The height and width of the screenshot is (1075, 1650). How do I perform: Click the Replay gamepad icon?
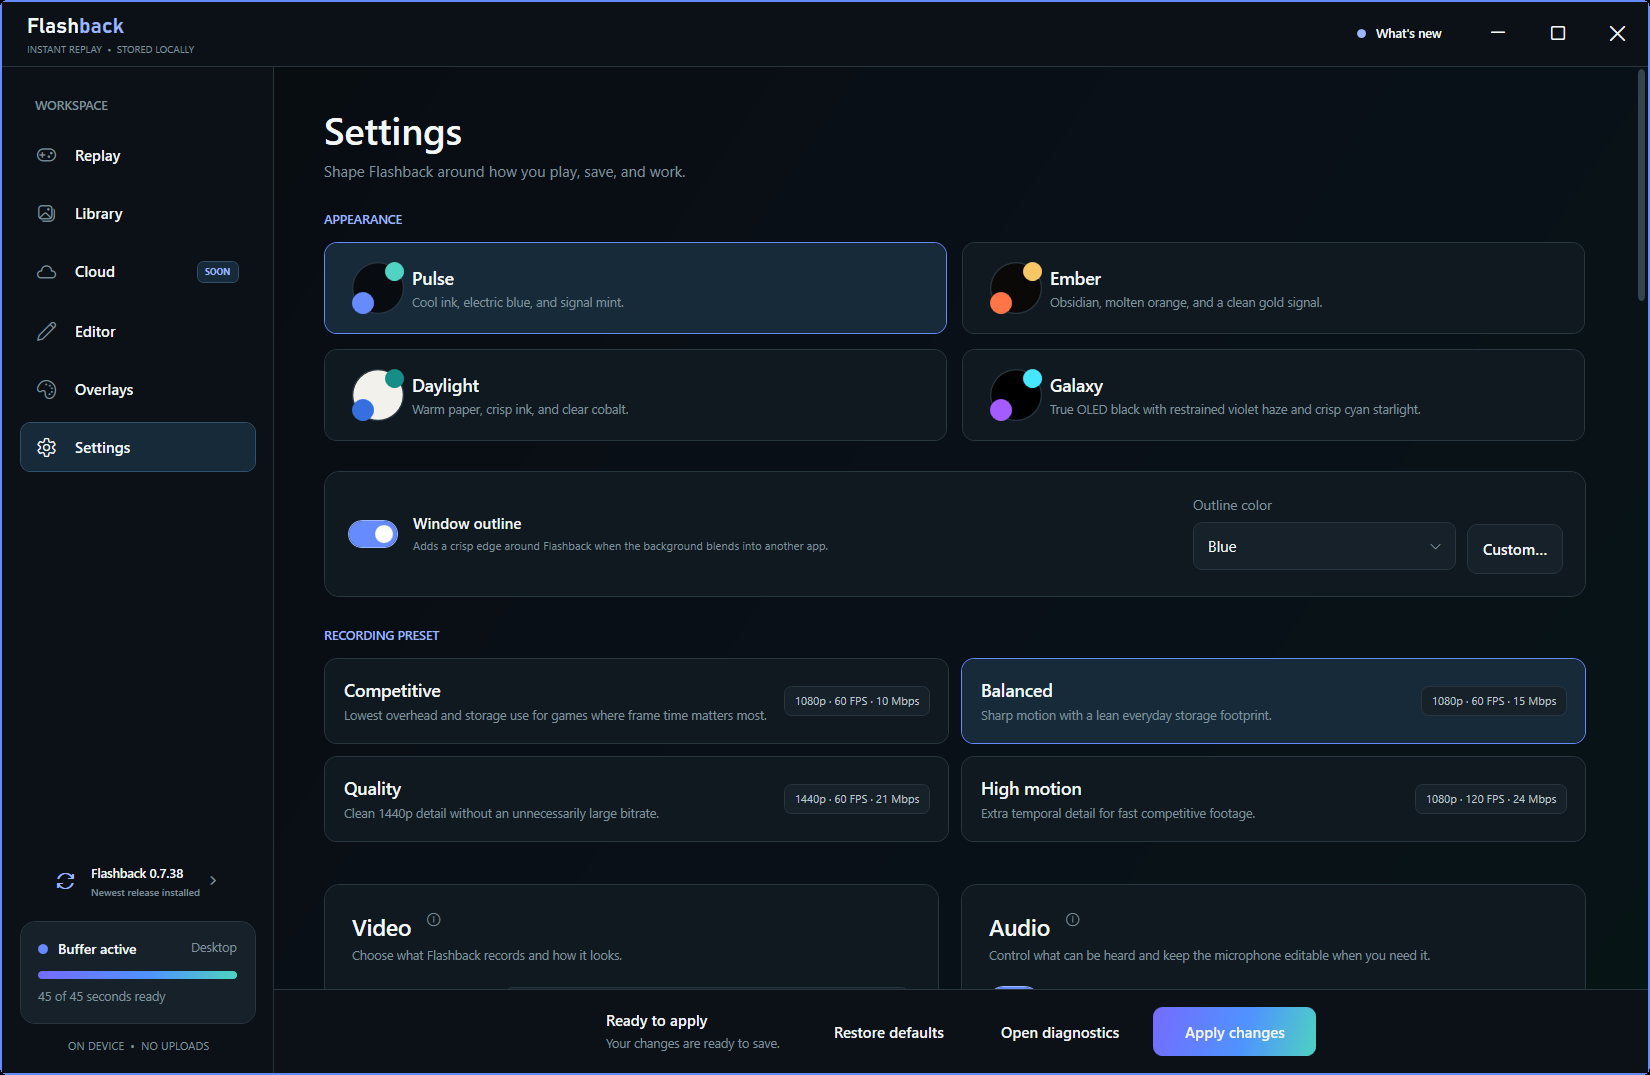pyautogui.click(x=47, y=155)
